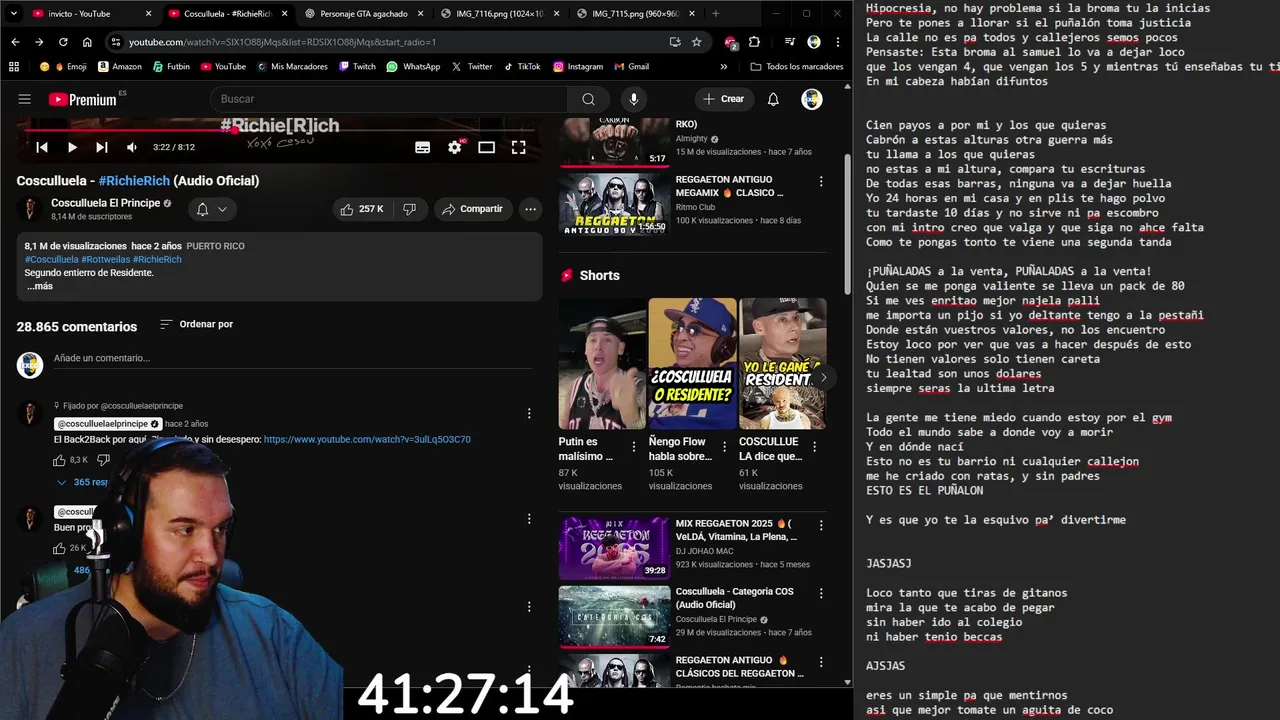
Task: Skip back to the previous video
Action: click(x=42, y=147)
